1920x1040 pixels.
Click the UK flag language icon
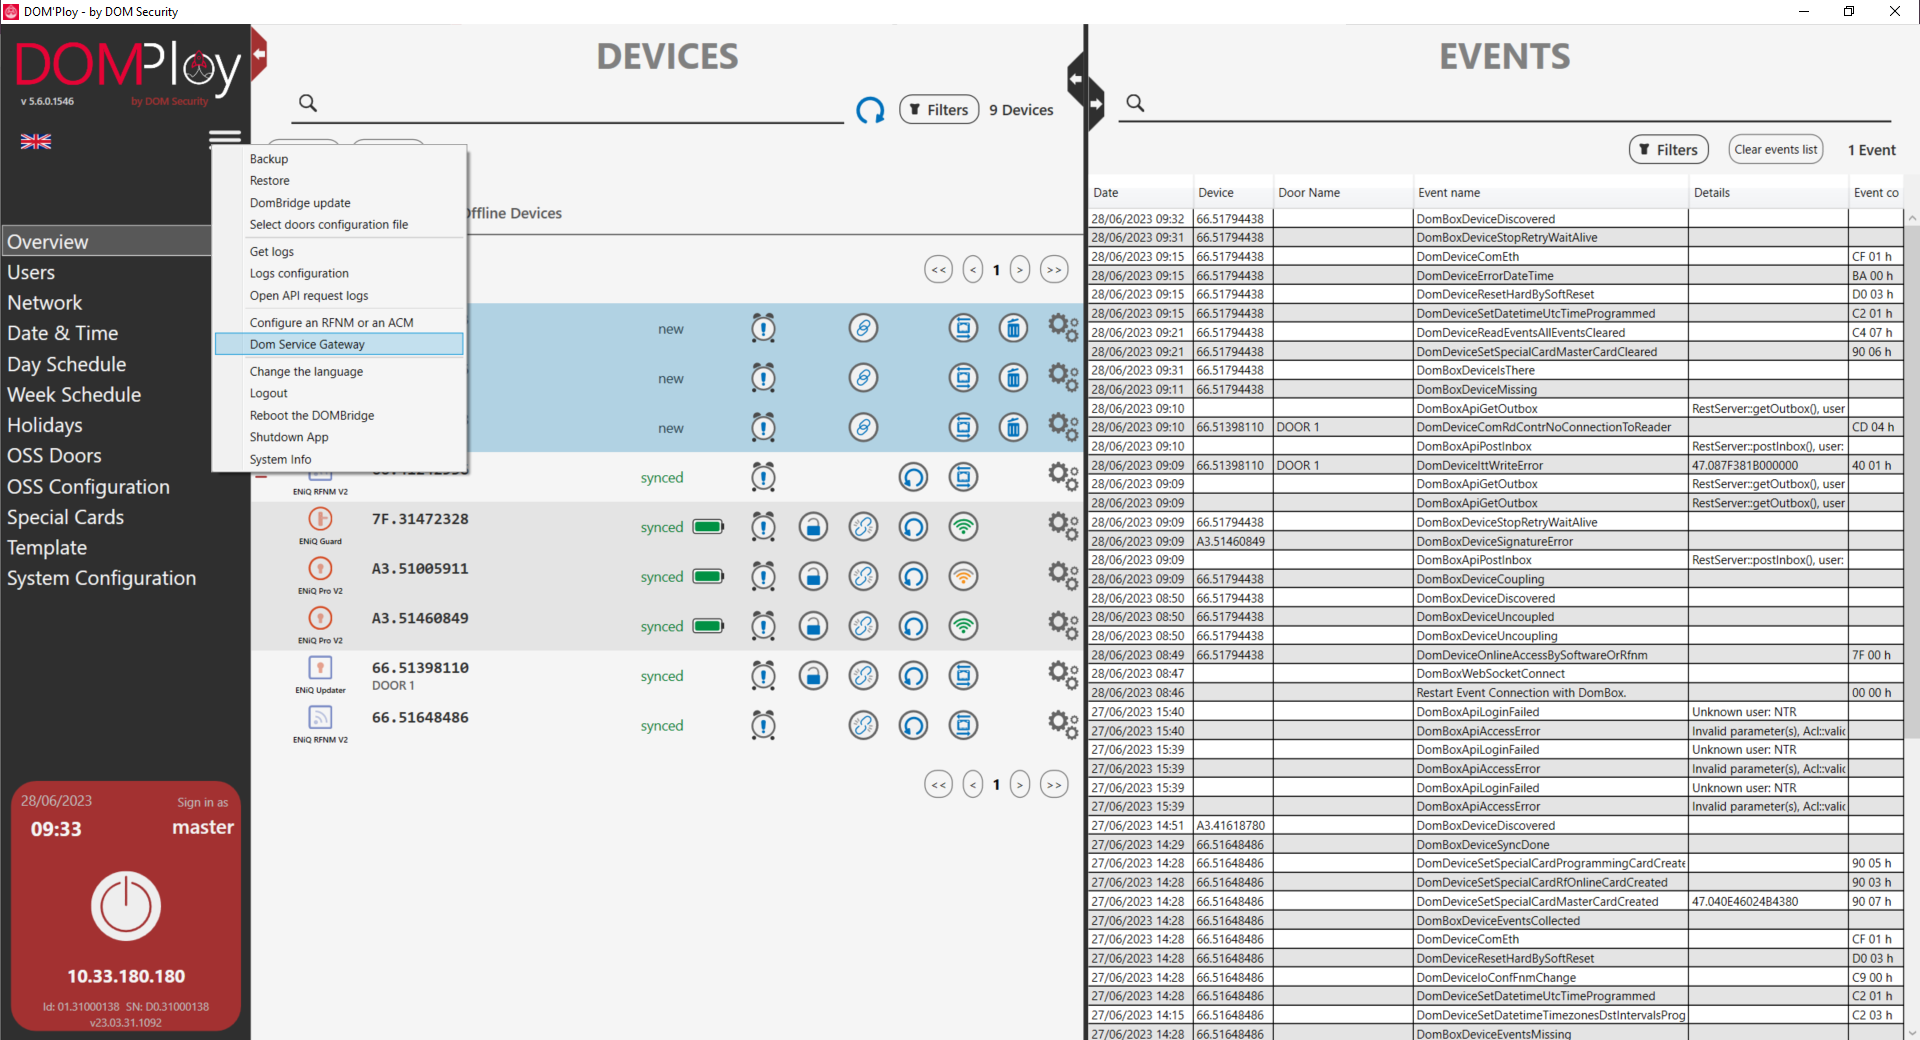pyautogui.click(x=36, y=142)
